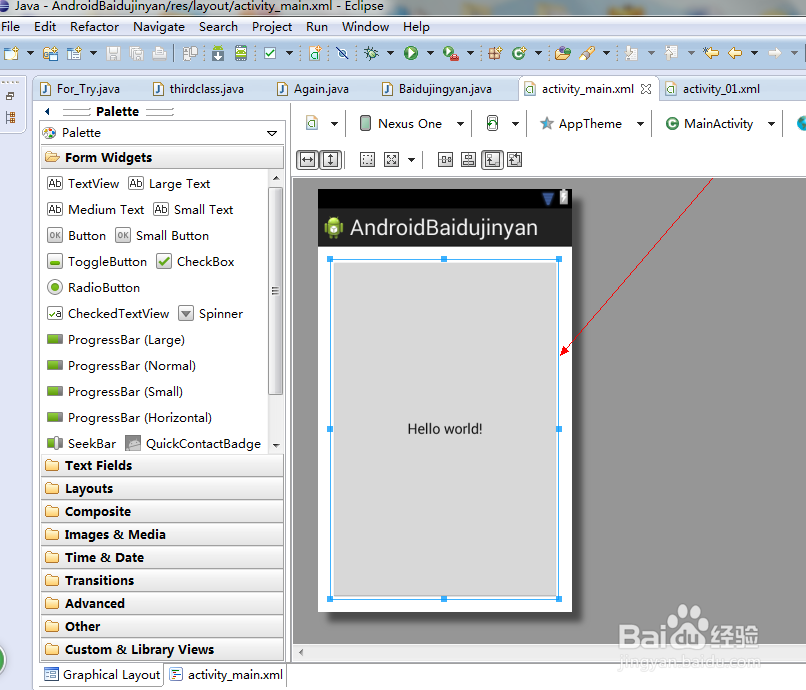
Task: Click the Print icon in the toolbar
Action: pyautogui.click(x=159, y=53)
